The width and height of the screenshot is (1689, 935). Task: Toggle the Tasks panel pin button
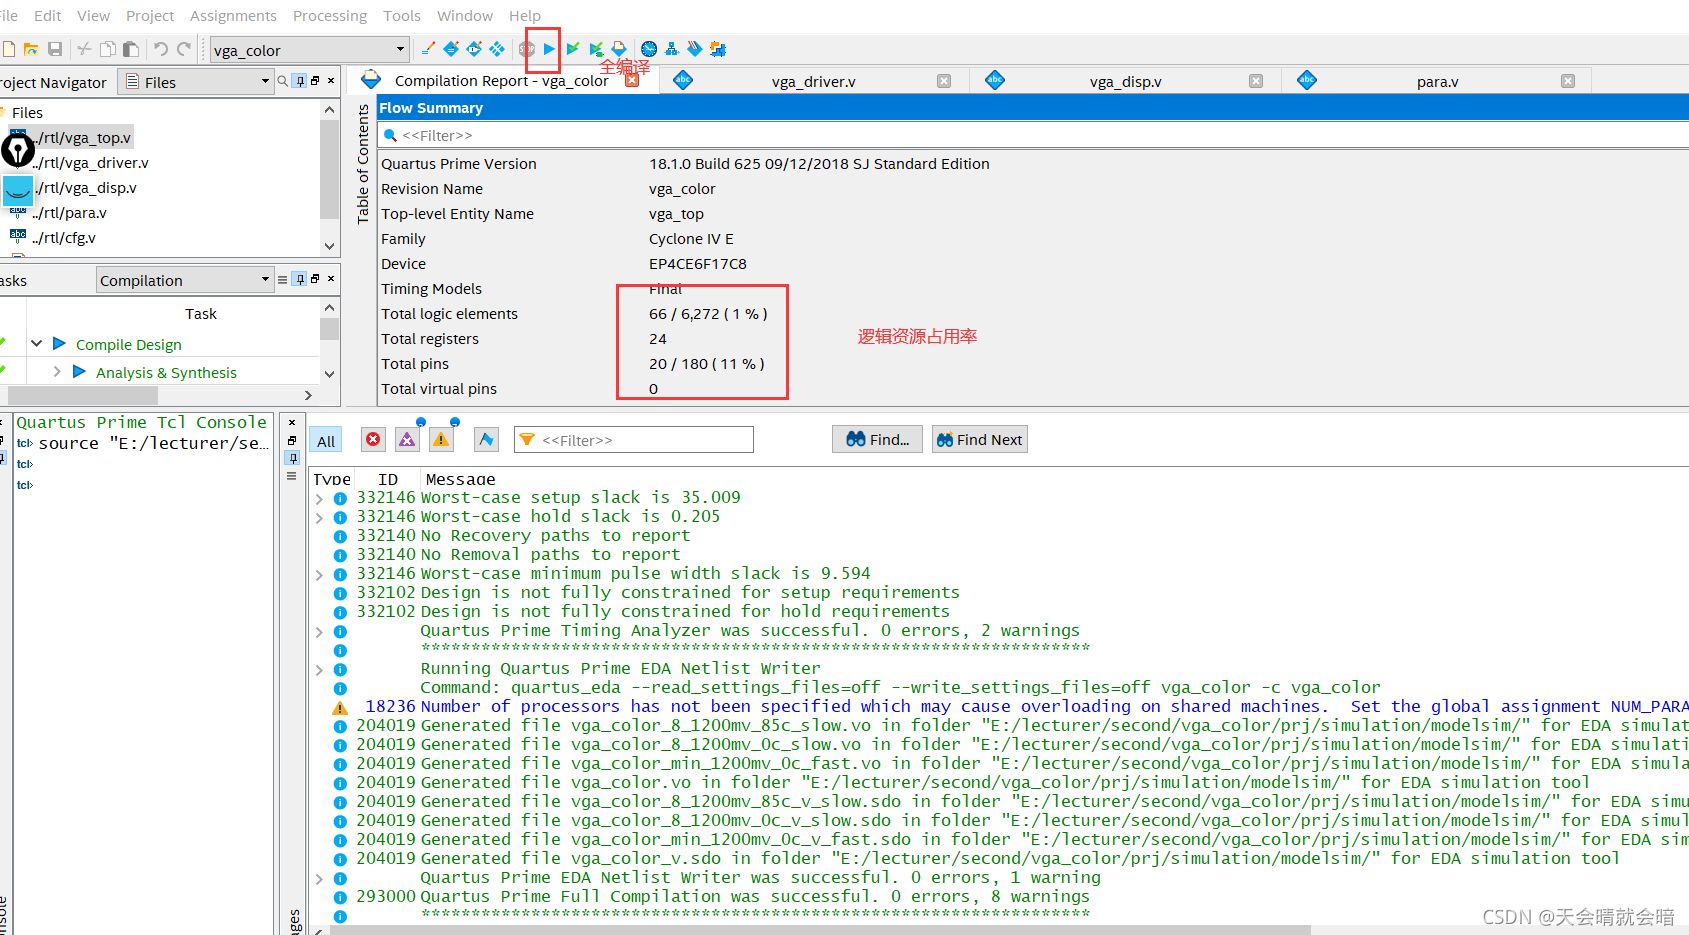coord(300,280)
